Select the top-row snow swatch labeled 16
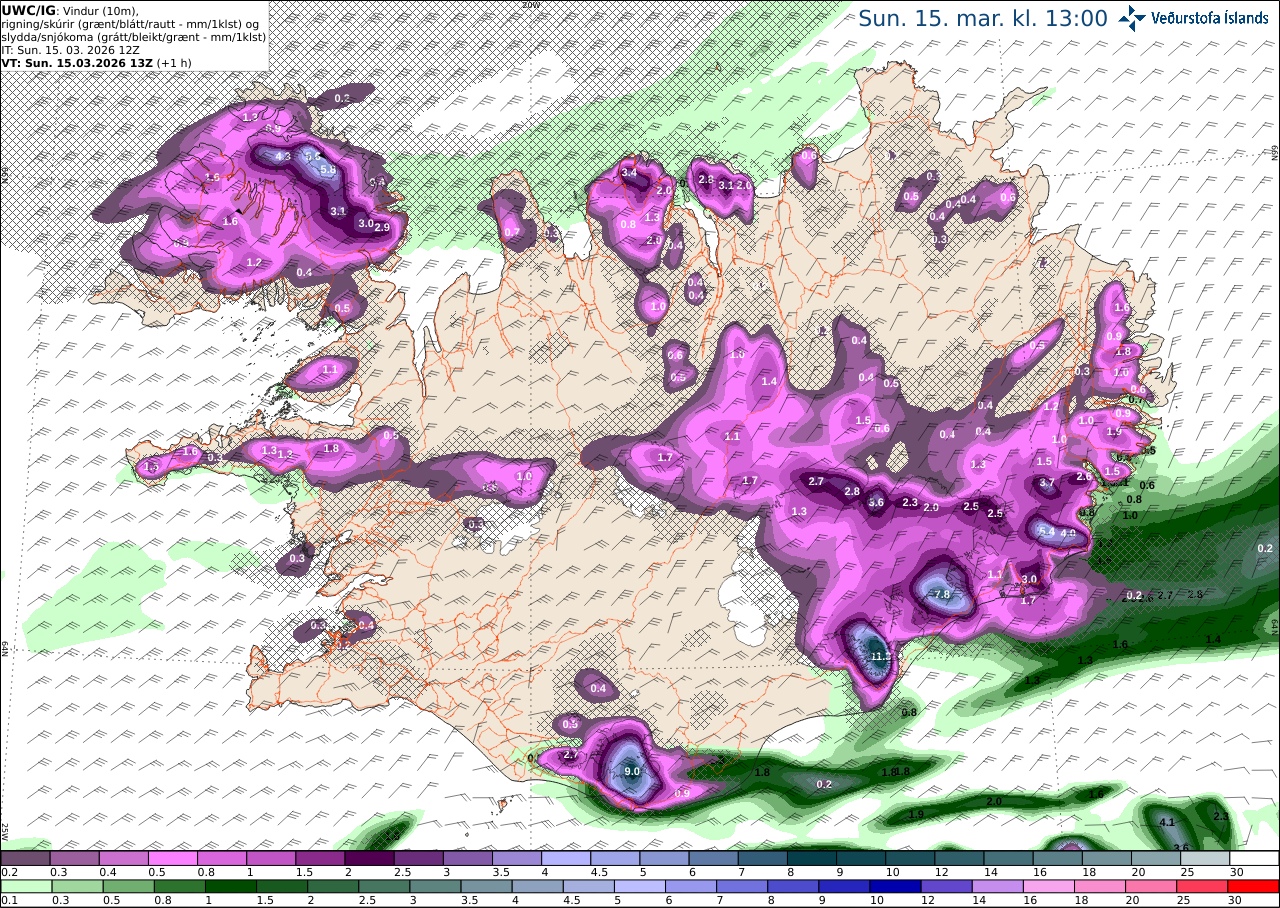 [x=1058, y=858]
